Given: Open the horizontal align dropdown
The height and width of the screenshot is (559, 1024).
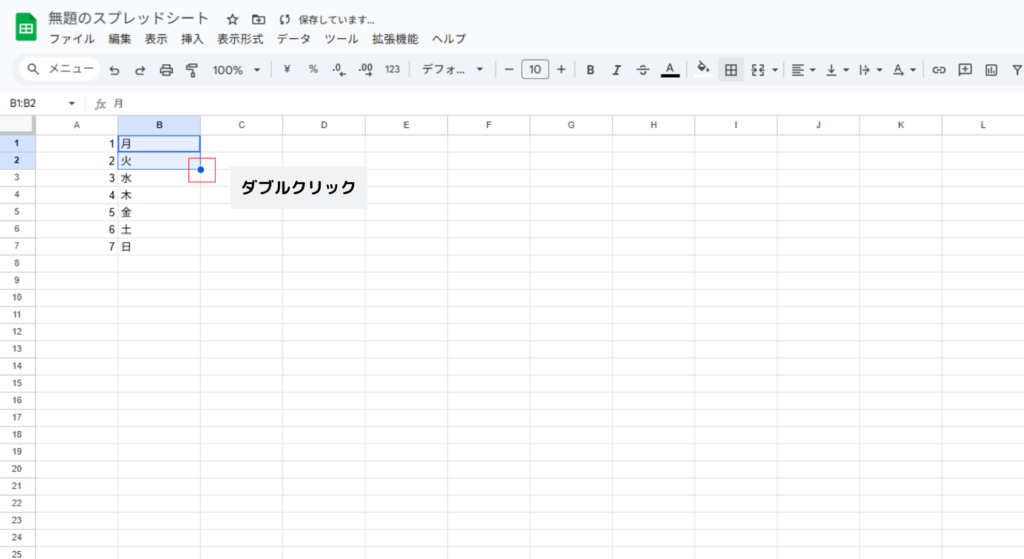Looking at the screenshot, I should click(803, 70).
